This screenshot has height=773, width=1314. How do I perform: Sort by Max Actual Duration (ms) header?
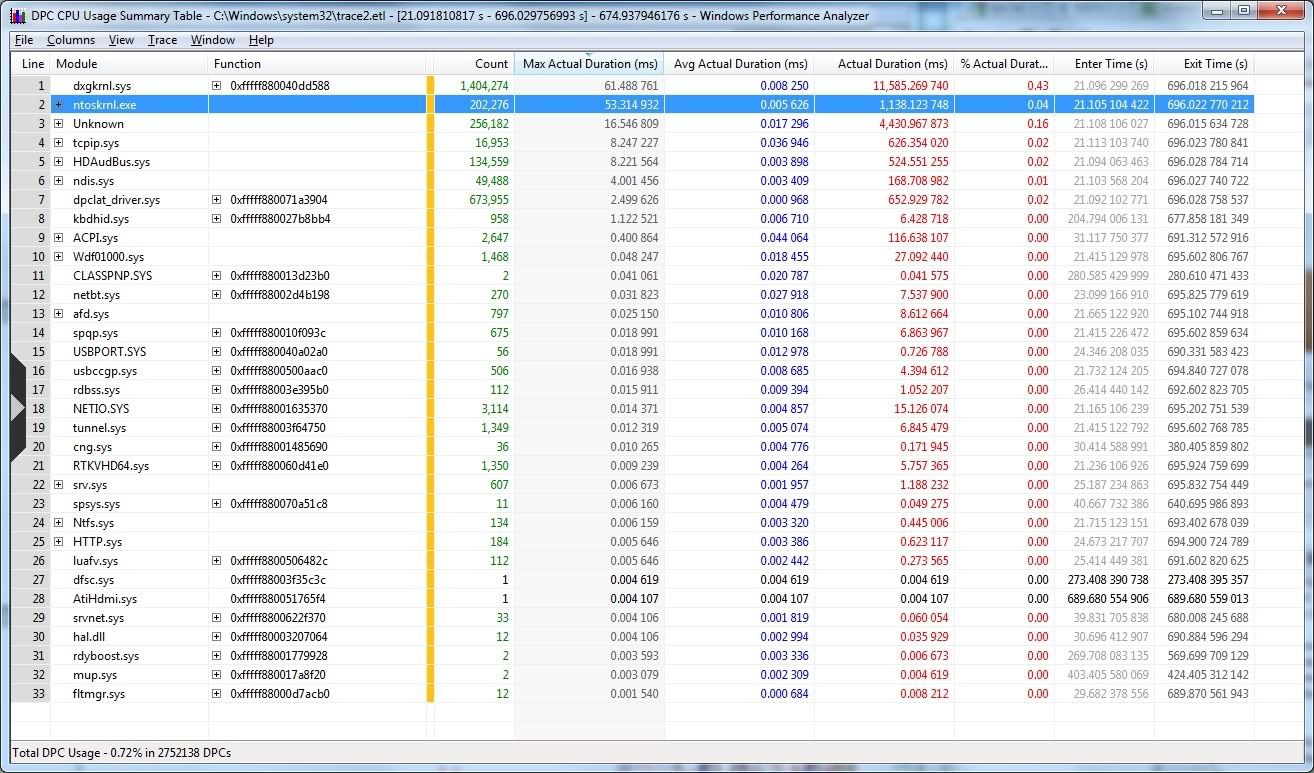(589, 64)
